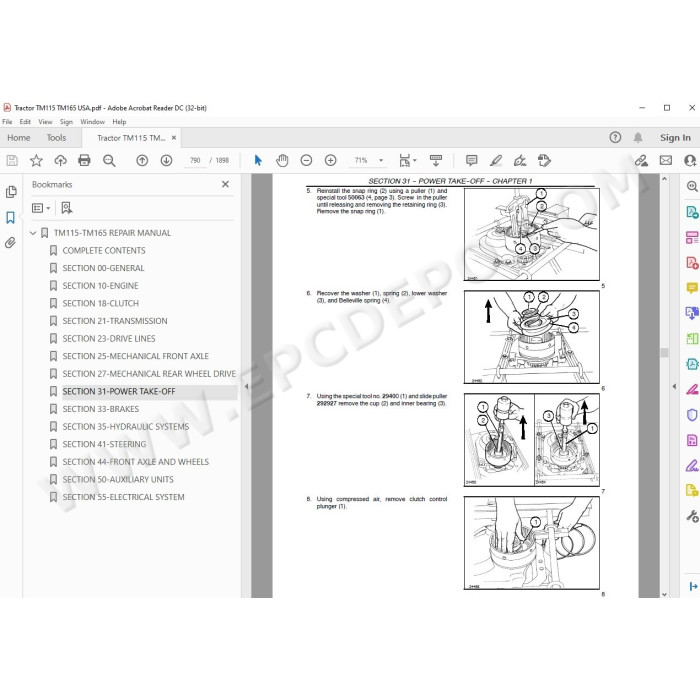Open the Find text search tool
Viewport: 700px width, 700px height.
tap(109, 160)
